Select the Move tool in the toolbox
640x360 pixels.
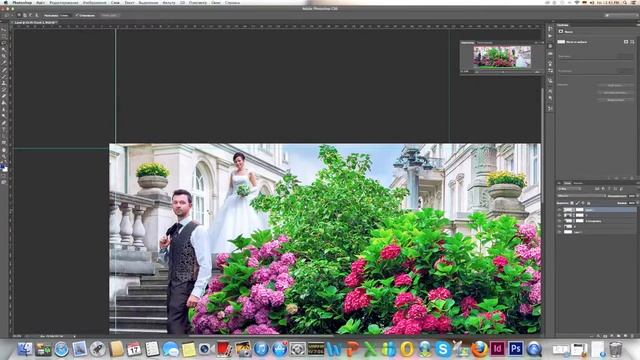[4, 30]
